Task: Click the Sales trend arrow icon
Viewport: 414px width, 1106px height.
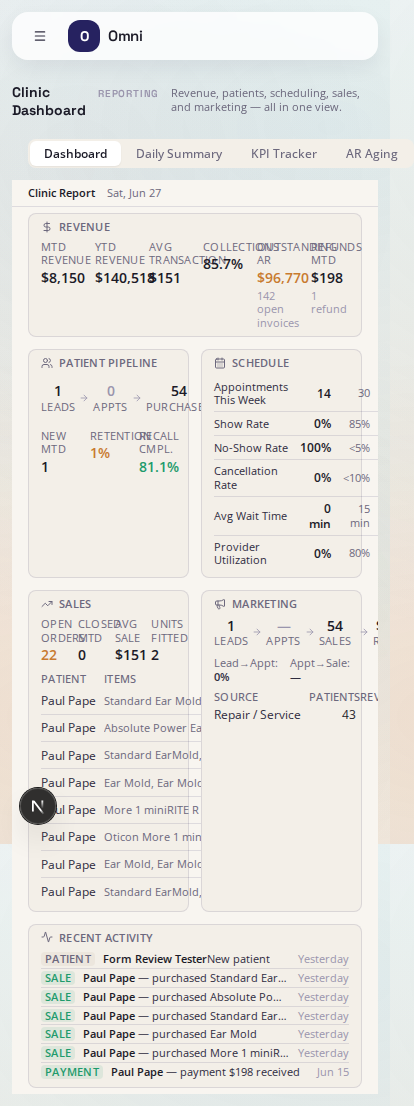Action: 47,604
